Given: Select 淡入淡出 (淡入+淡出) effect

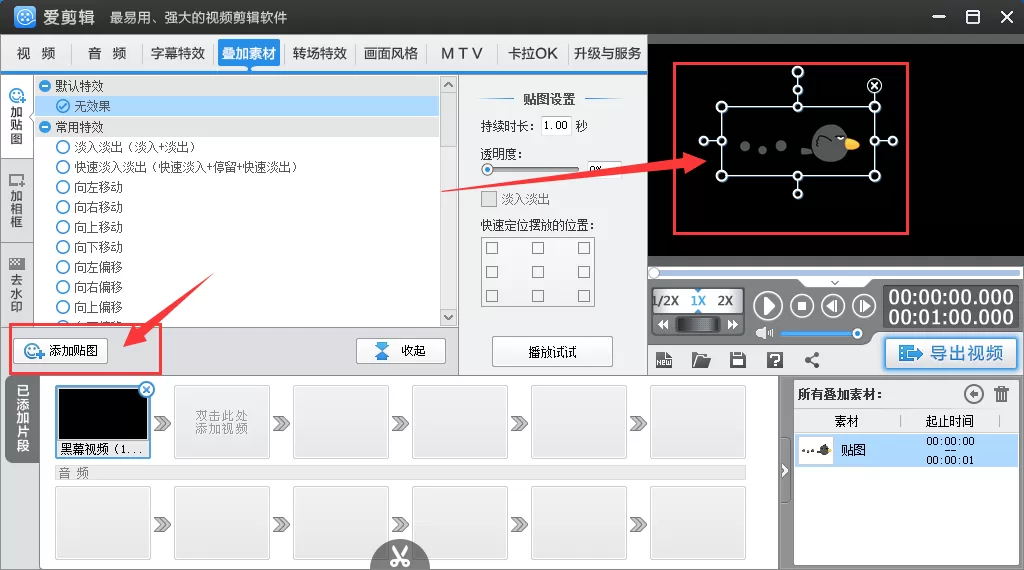Looking at the screenshot, I should (x=125, y=147).
